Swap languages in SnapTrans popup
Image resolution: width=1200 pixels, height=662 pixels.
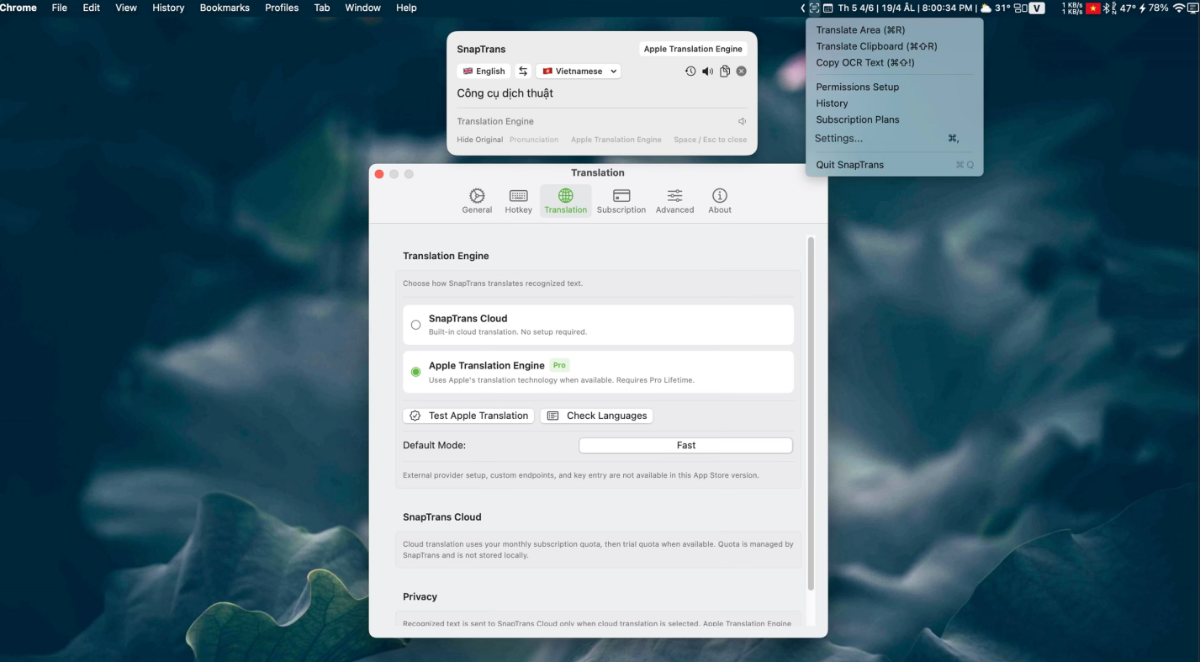523,71
